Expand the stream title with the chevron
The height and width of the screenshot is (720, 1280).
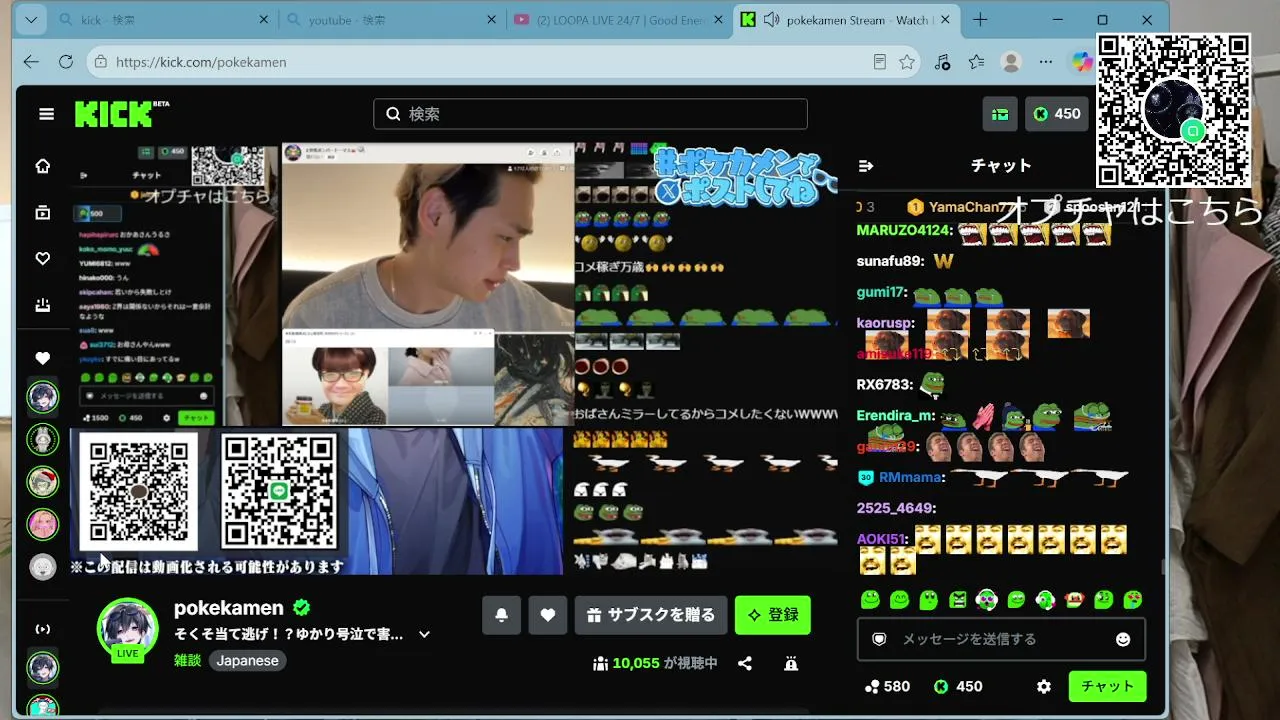424,634
